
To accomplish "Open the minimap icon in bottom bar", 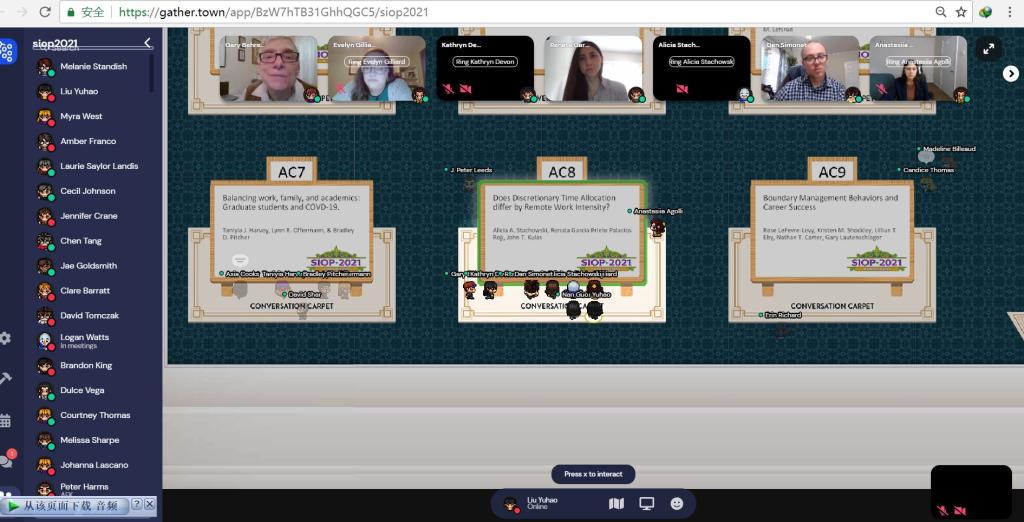I will tap(616, 503).
